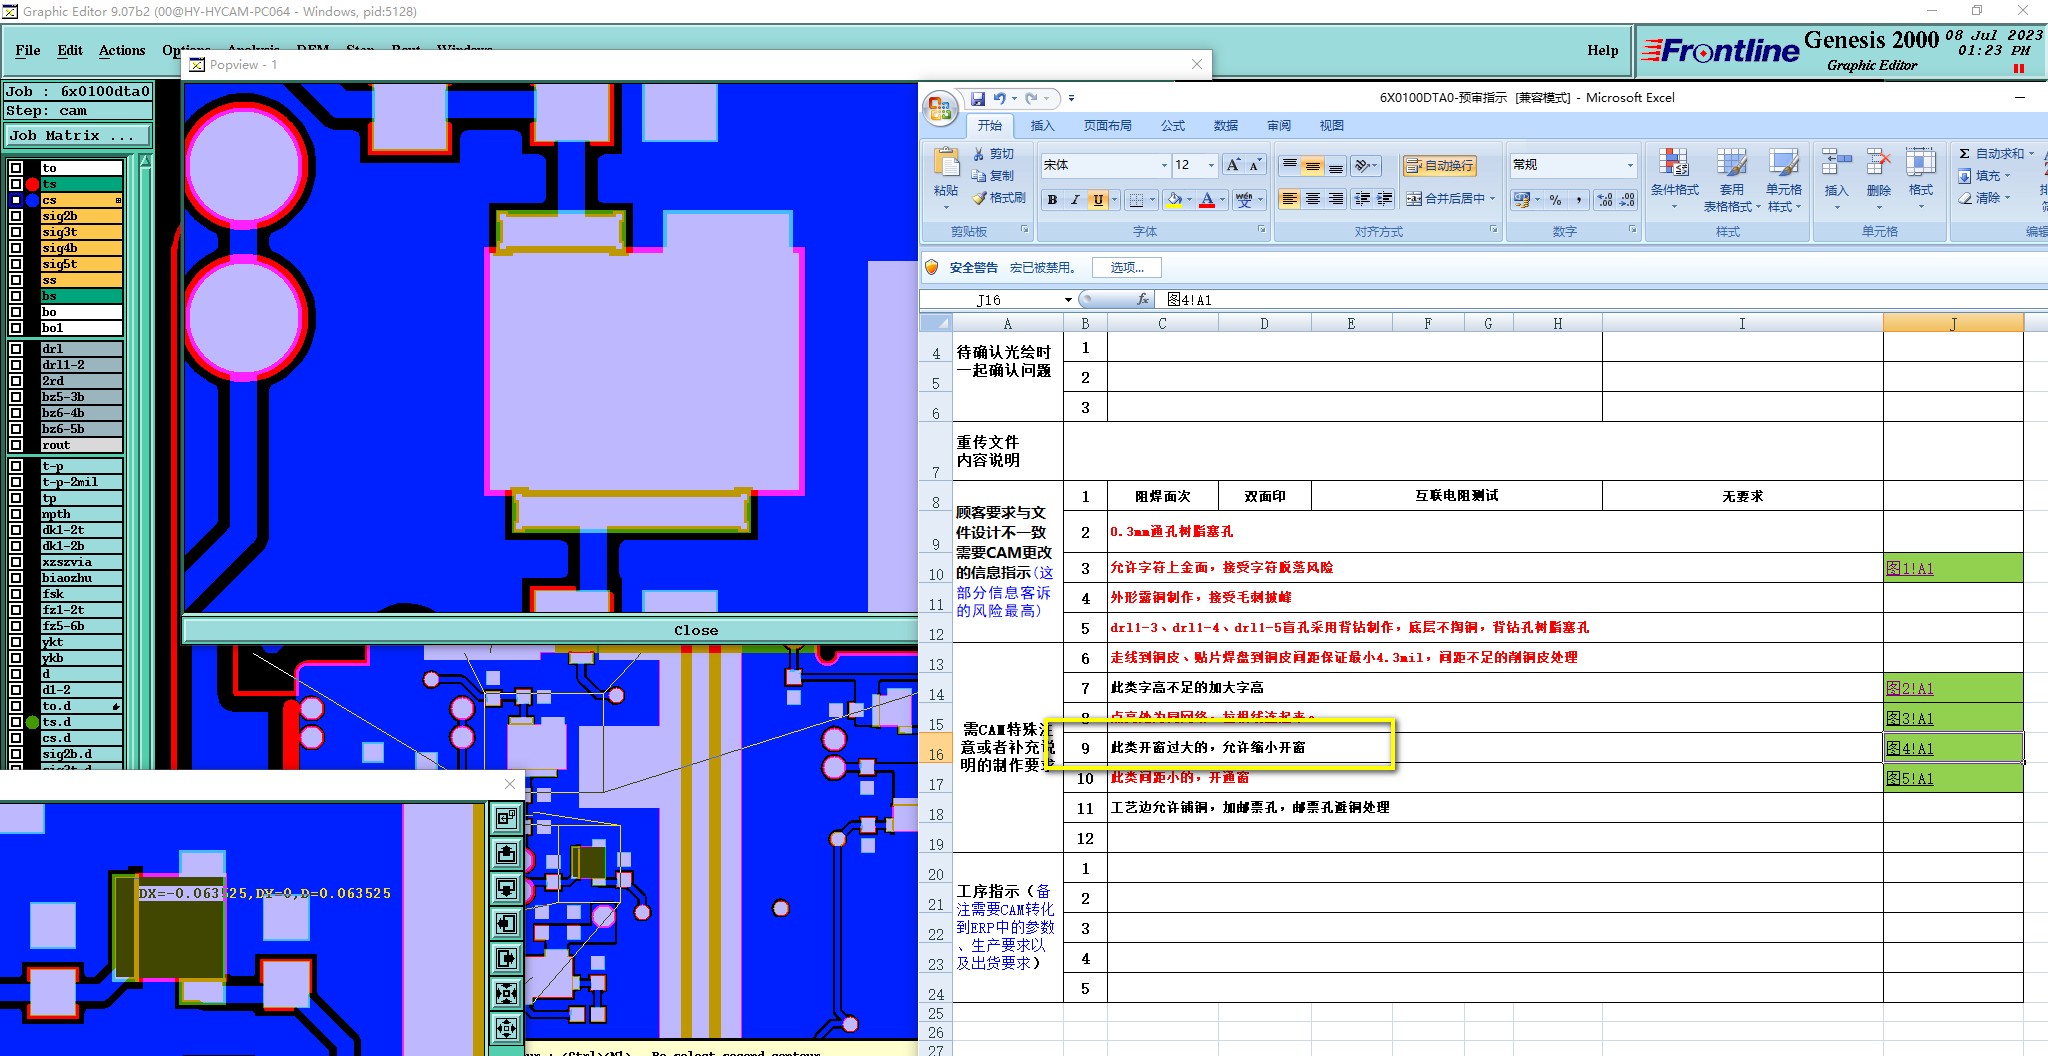Click the Genesis Pan Right tool button
This screenshot has width=2048, height=1056.
pos(507,958)
